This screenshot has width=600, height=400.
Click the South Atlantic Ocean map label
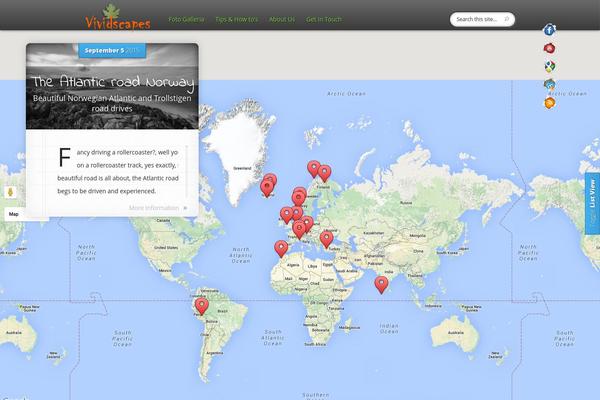tap(273, 338)
